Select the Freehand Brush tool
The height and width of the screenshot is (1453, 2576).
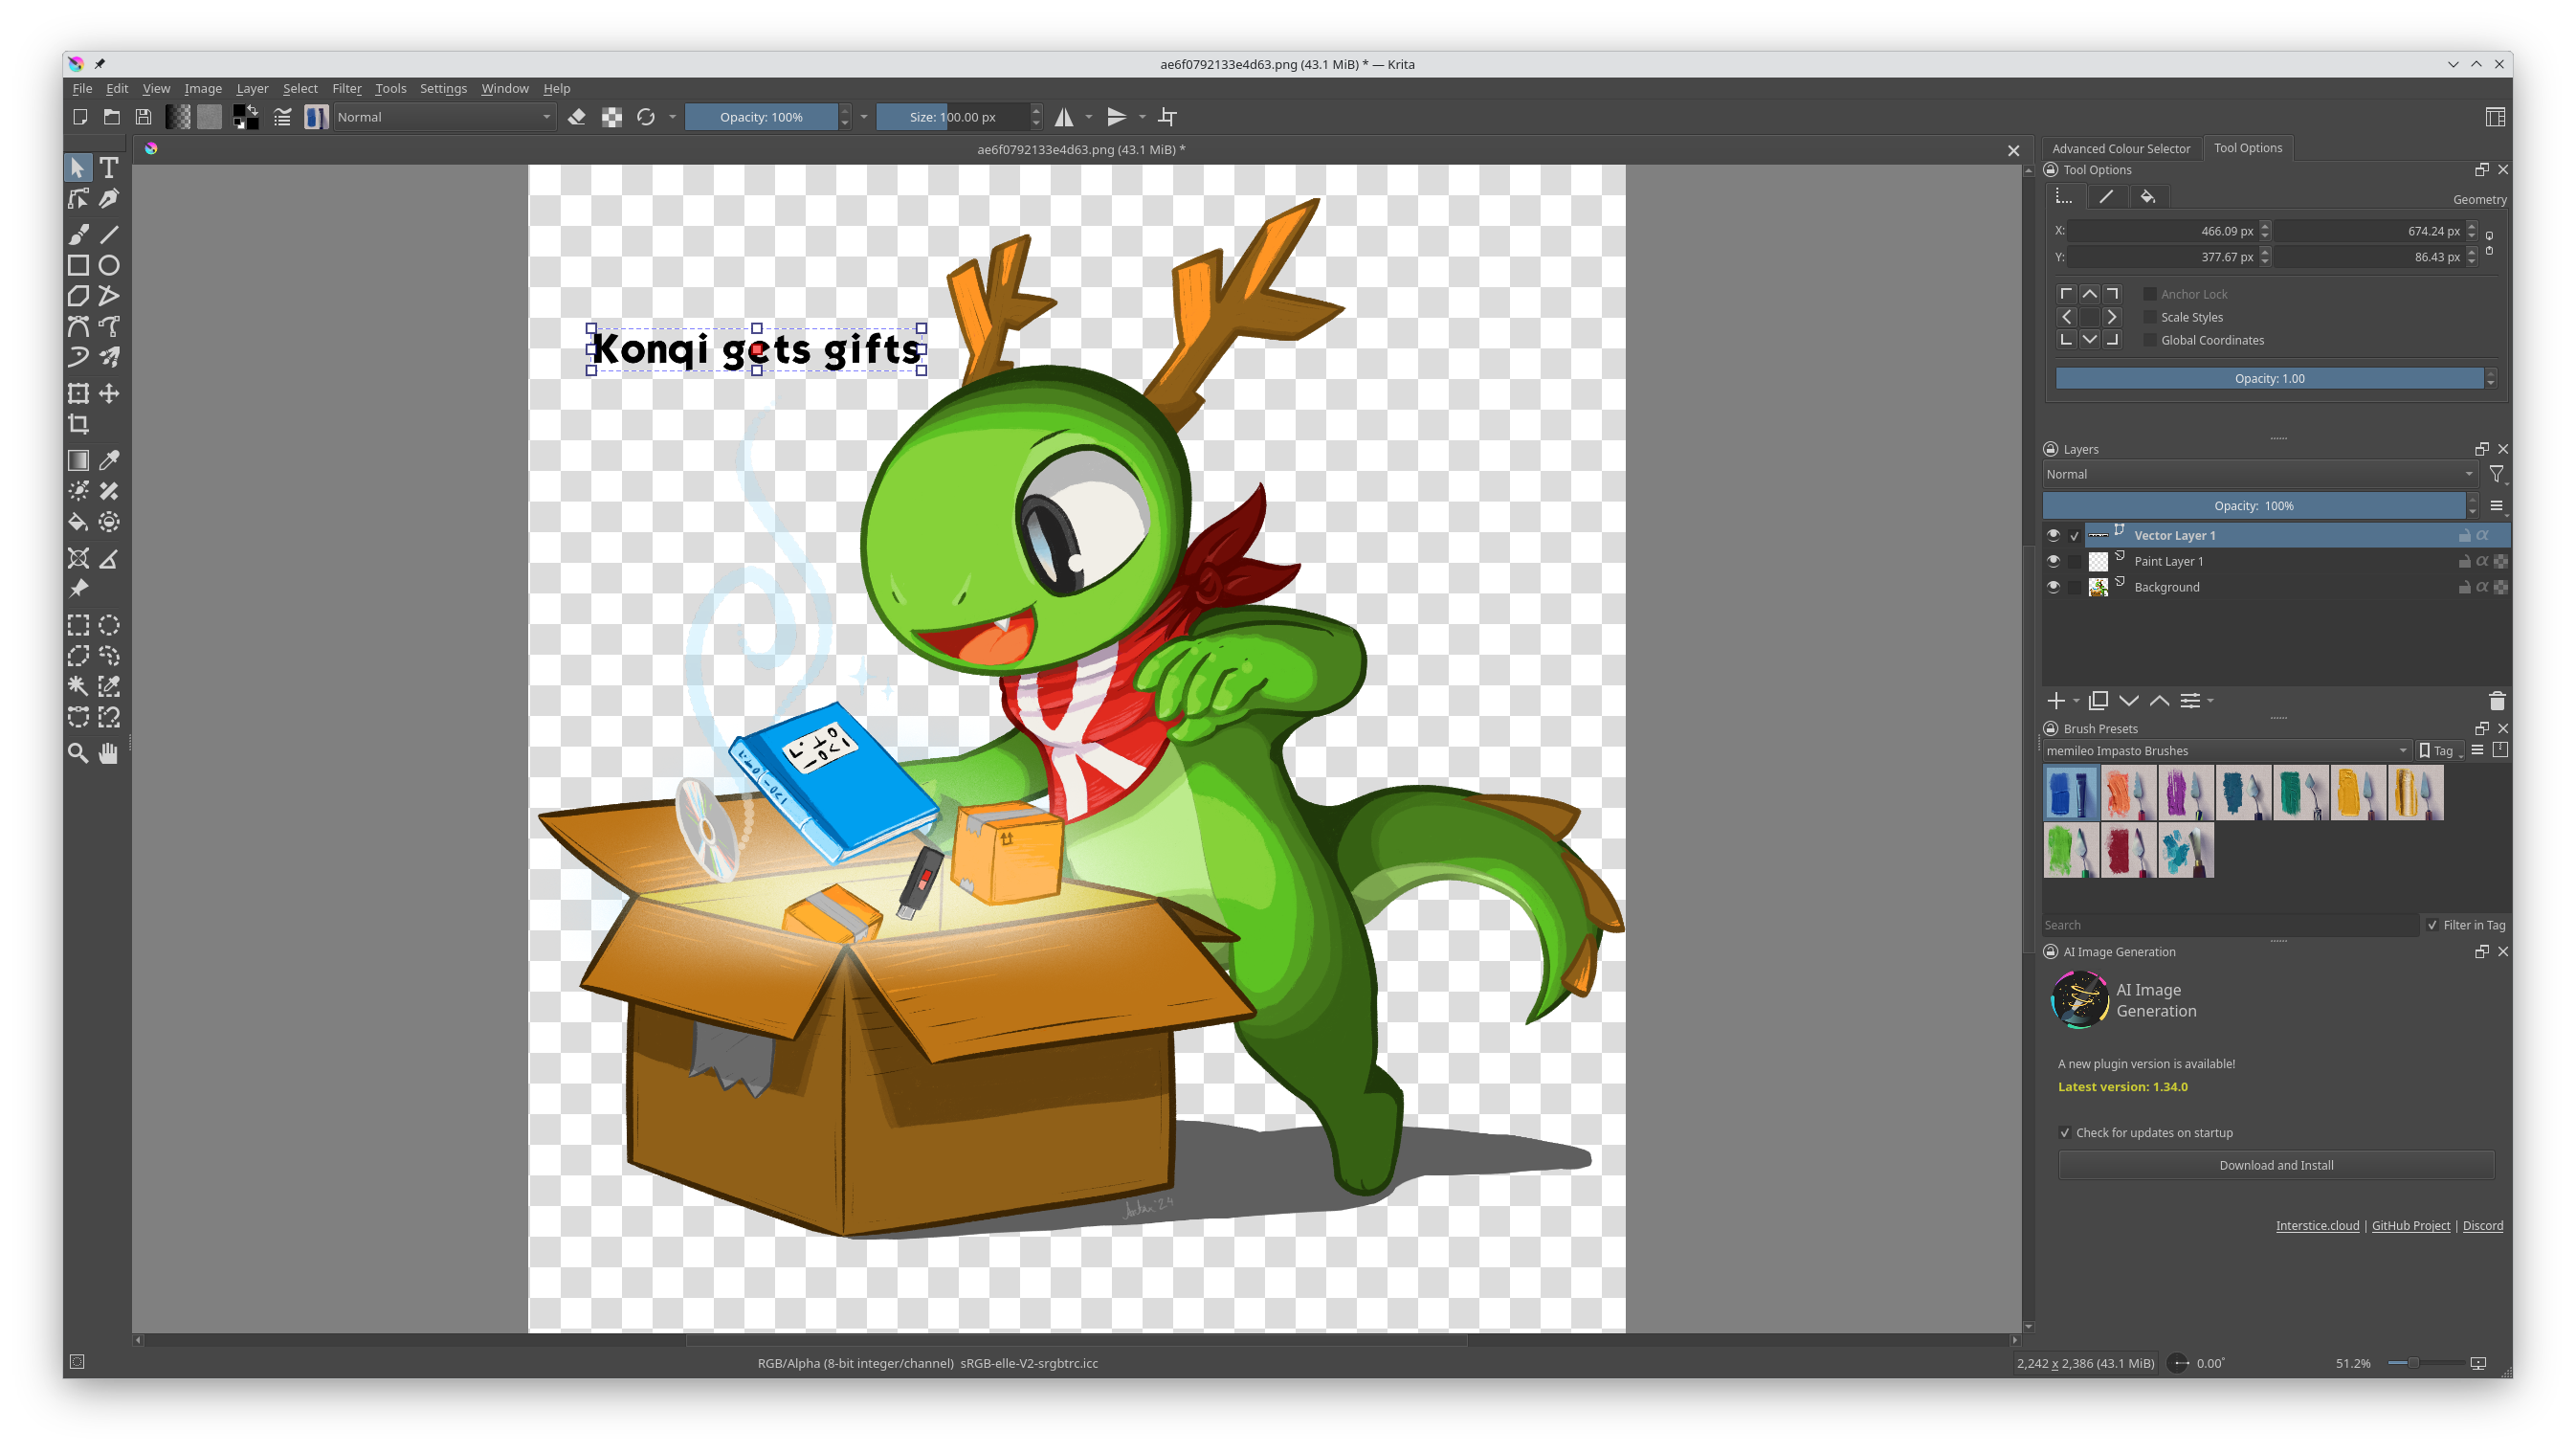tap(79, 234)
